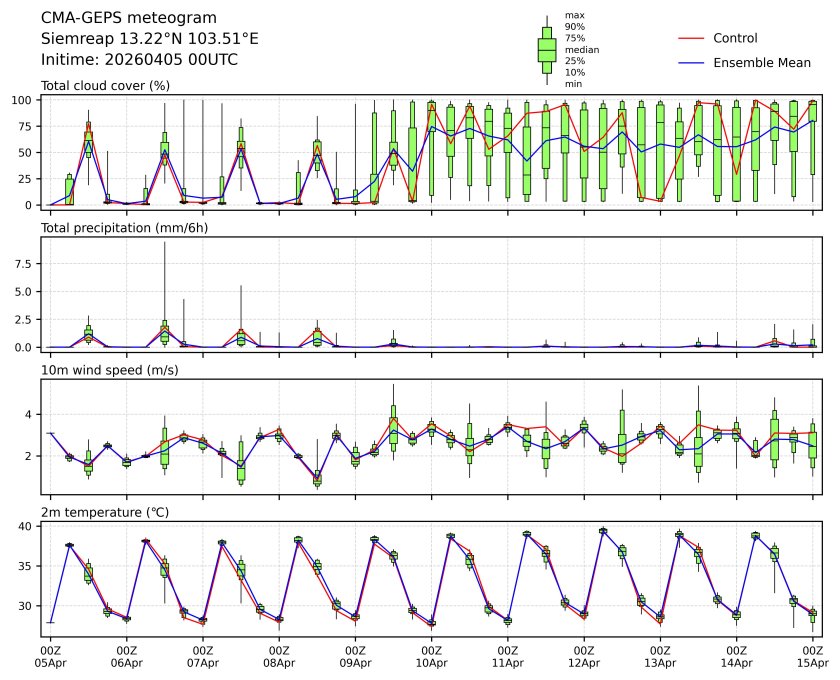Click the 00Z 15Apr time axis label
Image resolution: width=840 pixels, height=680 pixels.
click(811, 656)
